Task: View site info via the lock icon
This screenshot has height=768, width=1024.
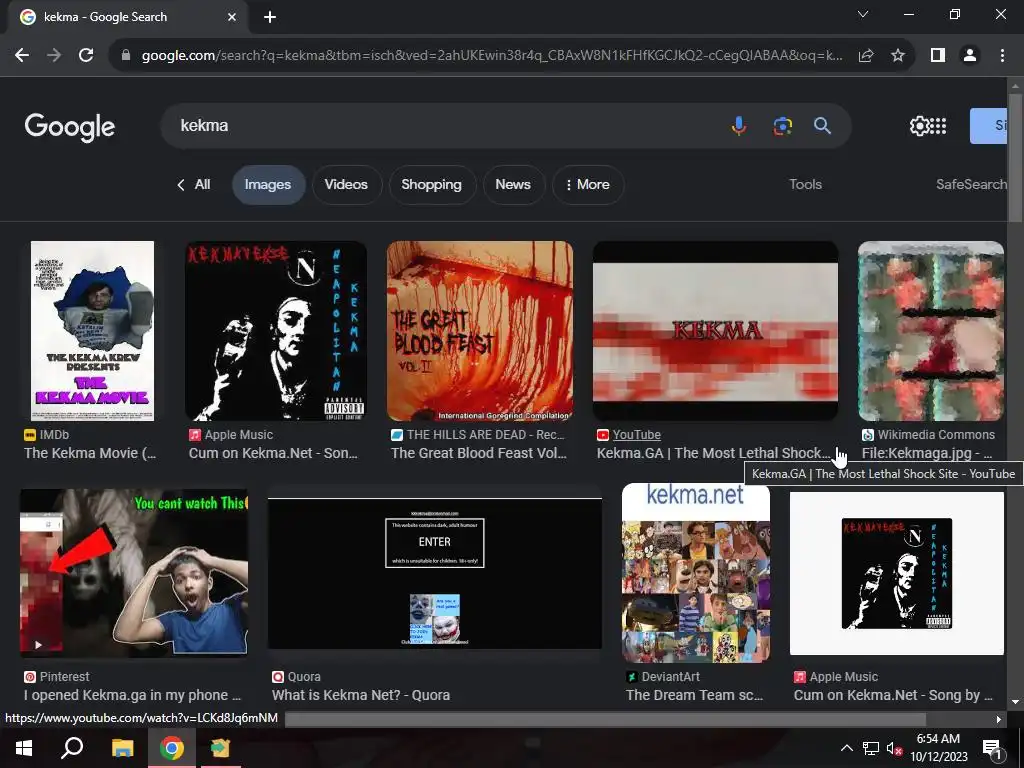Action: pos(126,56)
